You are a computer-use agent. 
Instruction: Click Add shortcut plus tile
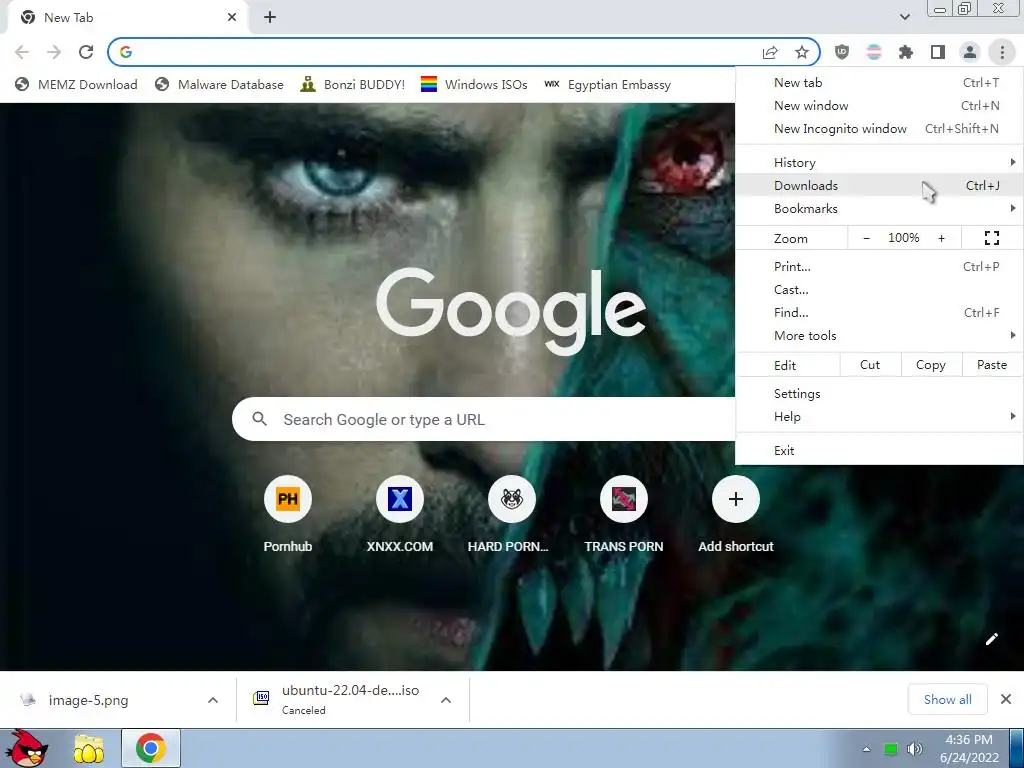tap(736, 500)
